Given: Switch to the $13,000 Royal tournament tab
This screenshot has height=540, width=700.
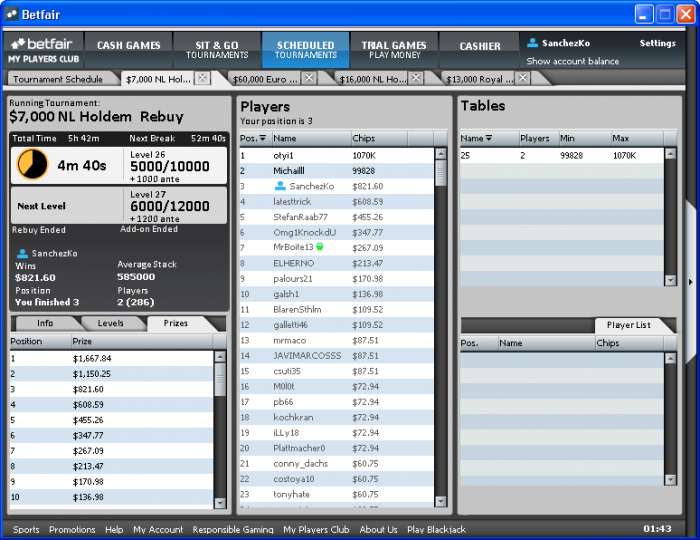Looking at the screenshot, I should (479, 79).
